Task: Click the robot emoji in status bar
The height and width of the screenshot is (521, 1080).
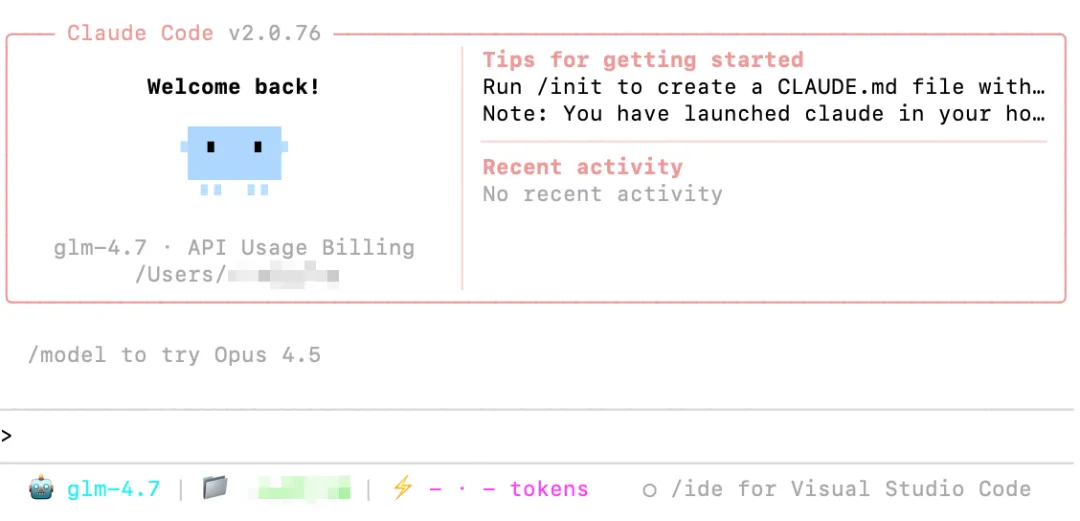Action: click(41, 489)
